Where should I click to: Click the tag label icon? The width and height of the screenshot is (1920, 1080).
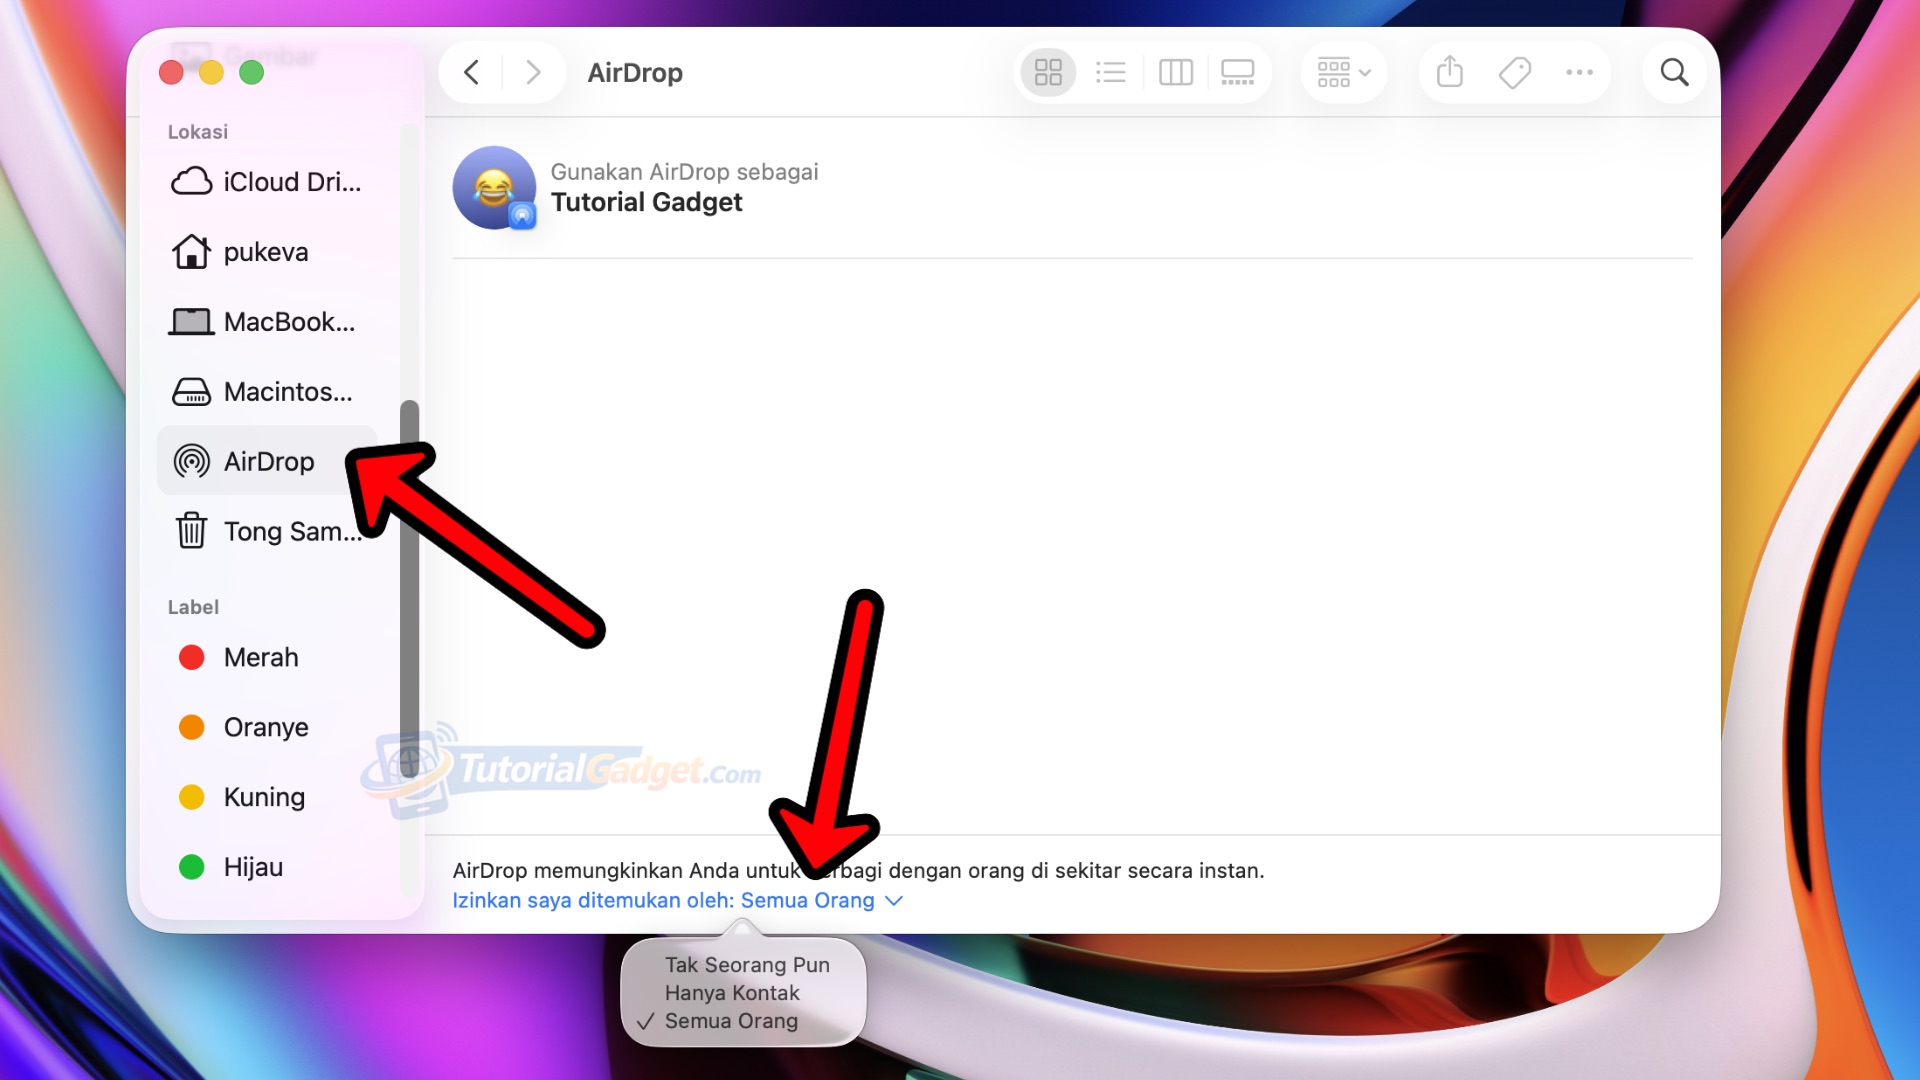(x=1514, y=72)
